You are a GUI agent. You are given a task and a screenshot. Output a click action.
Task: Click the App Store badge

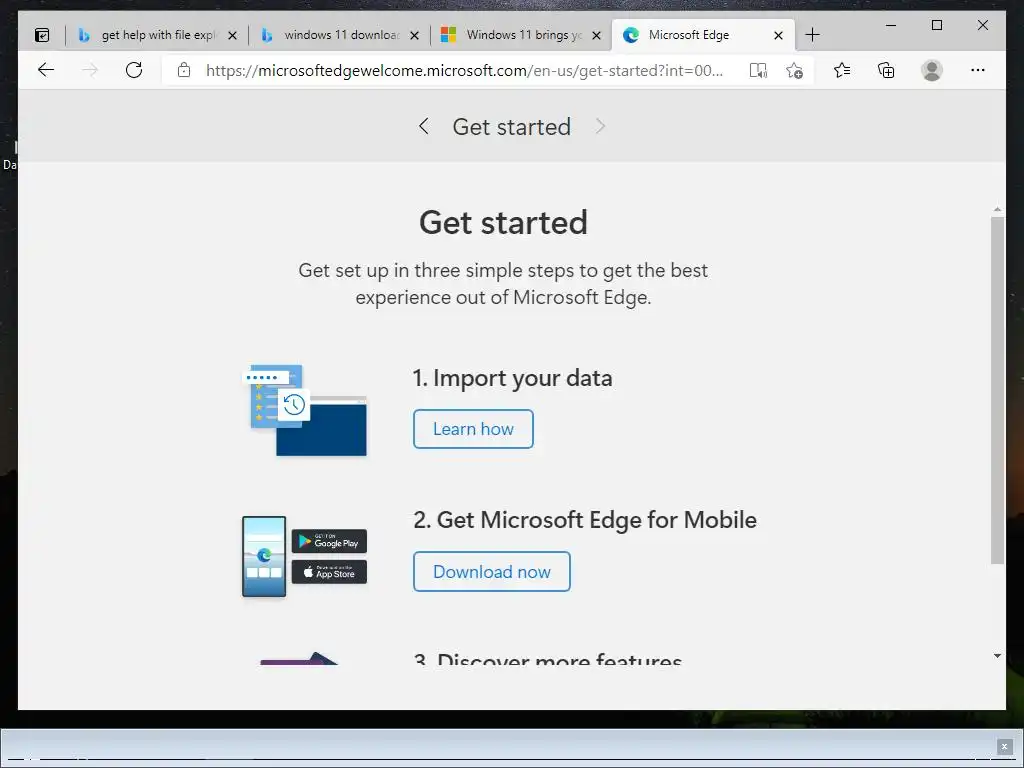point(329,572)
